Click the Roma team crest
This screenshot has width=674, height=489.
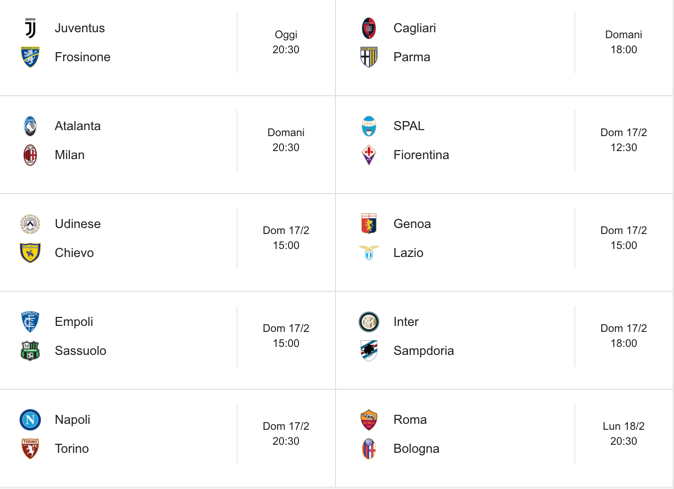tap(369, 420)
